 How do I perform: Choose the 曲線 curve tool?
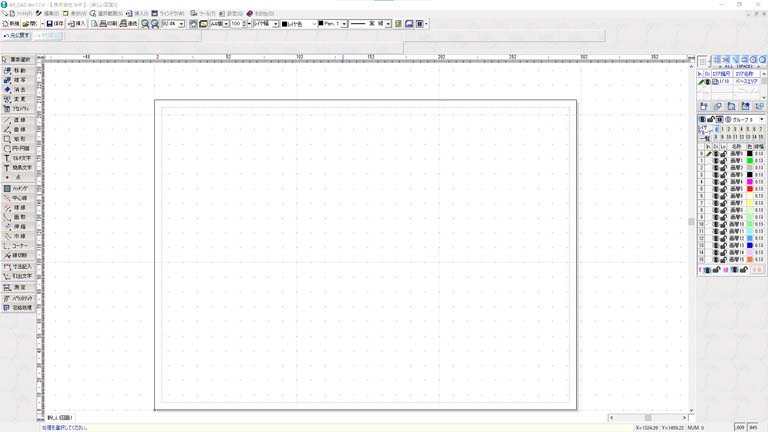[17, 129]
